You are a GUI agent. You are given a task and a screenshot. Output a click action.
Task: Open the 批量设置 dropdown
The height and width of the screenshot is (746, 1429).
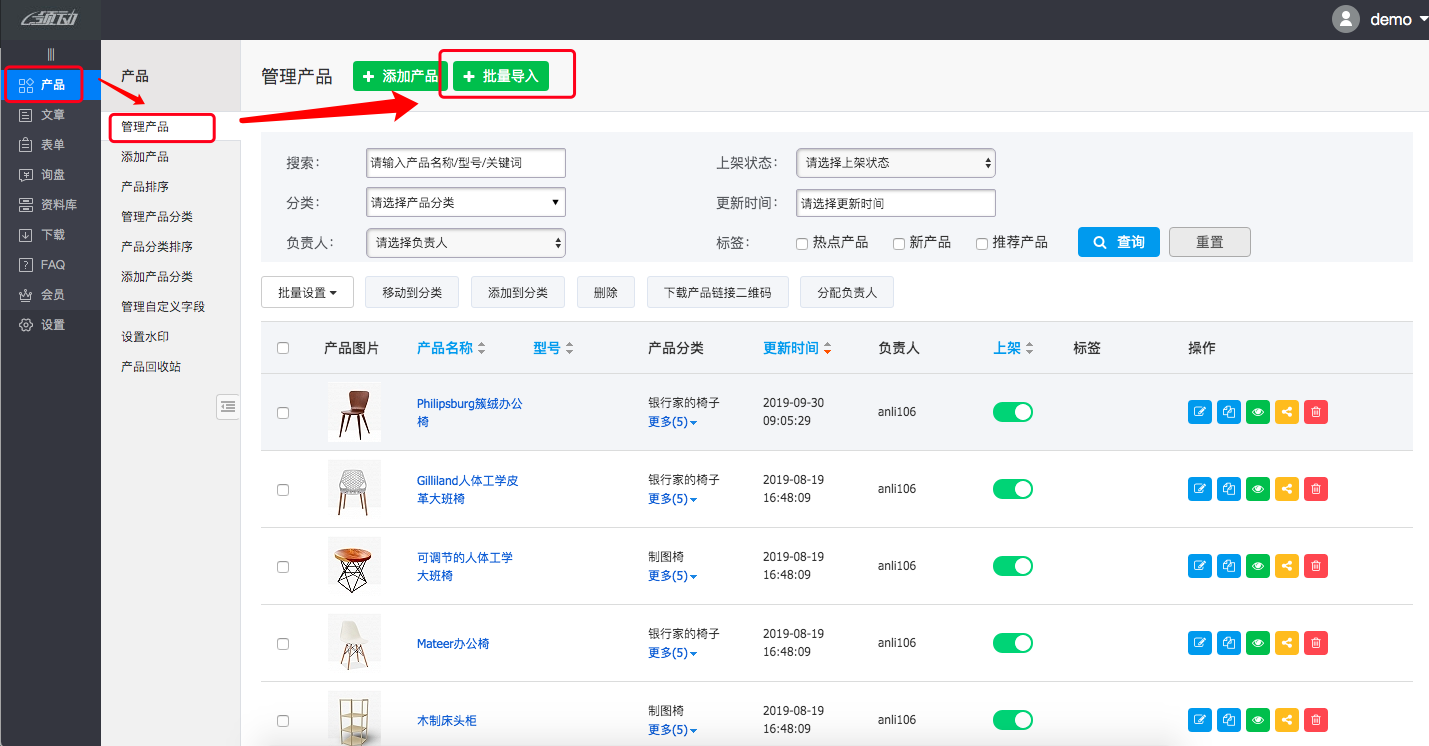(x=307, y=291)
